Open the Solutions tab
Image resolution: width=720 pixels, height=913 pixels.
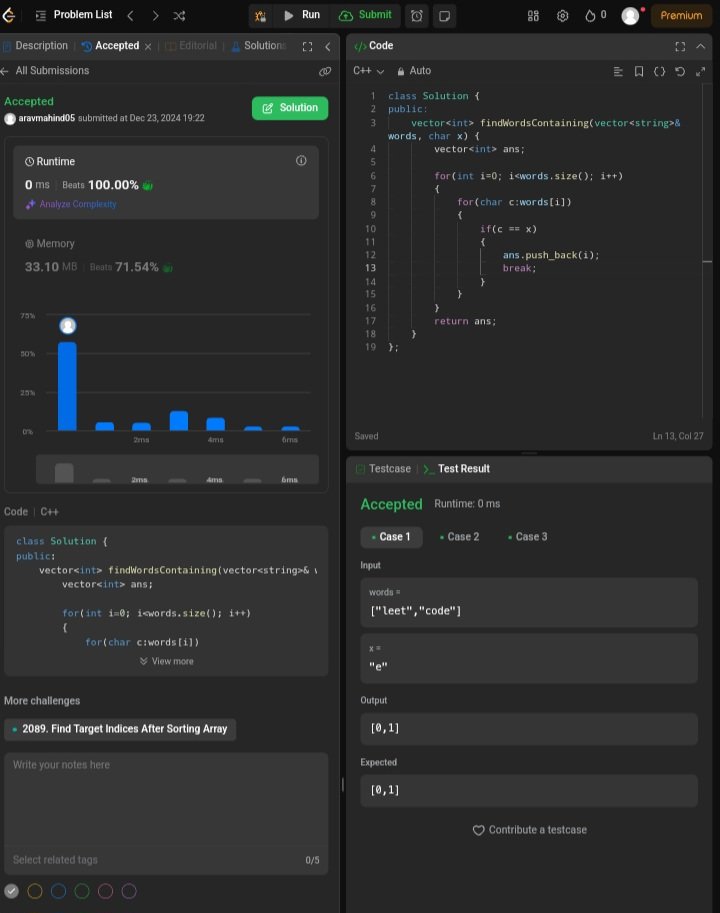tap(258, 46)
